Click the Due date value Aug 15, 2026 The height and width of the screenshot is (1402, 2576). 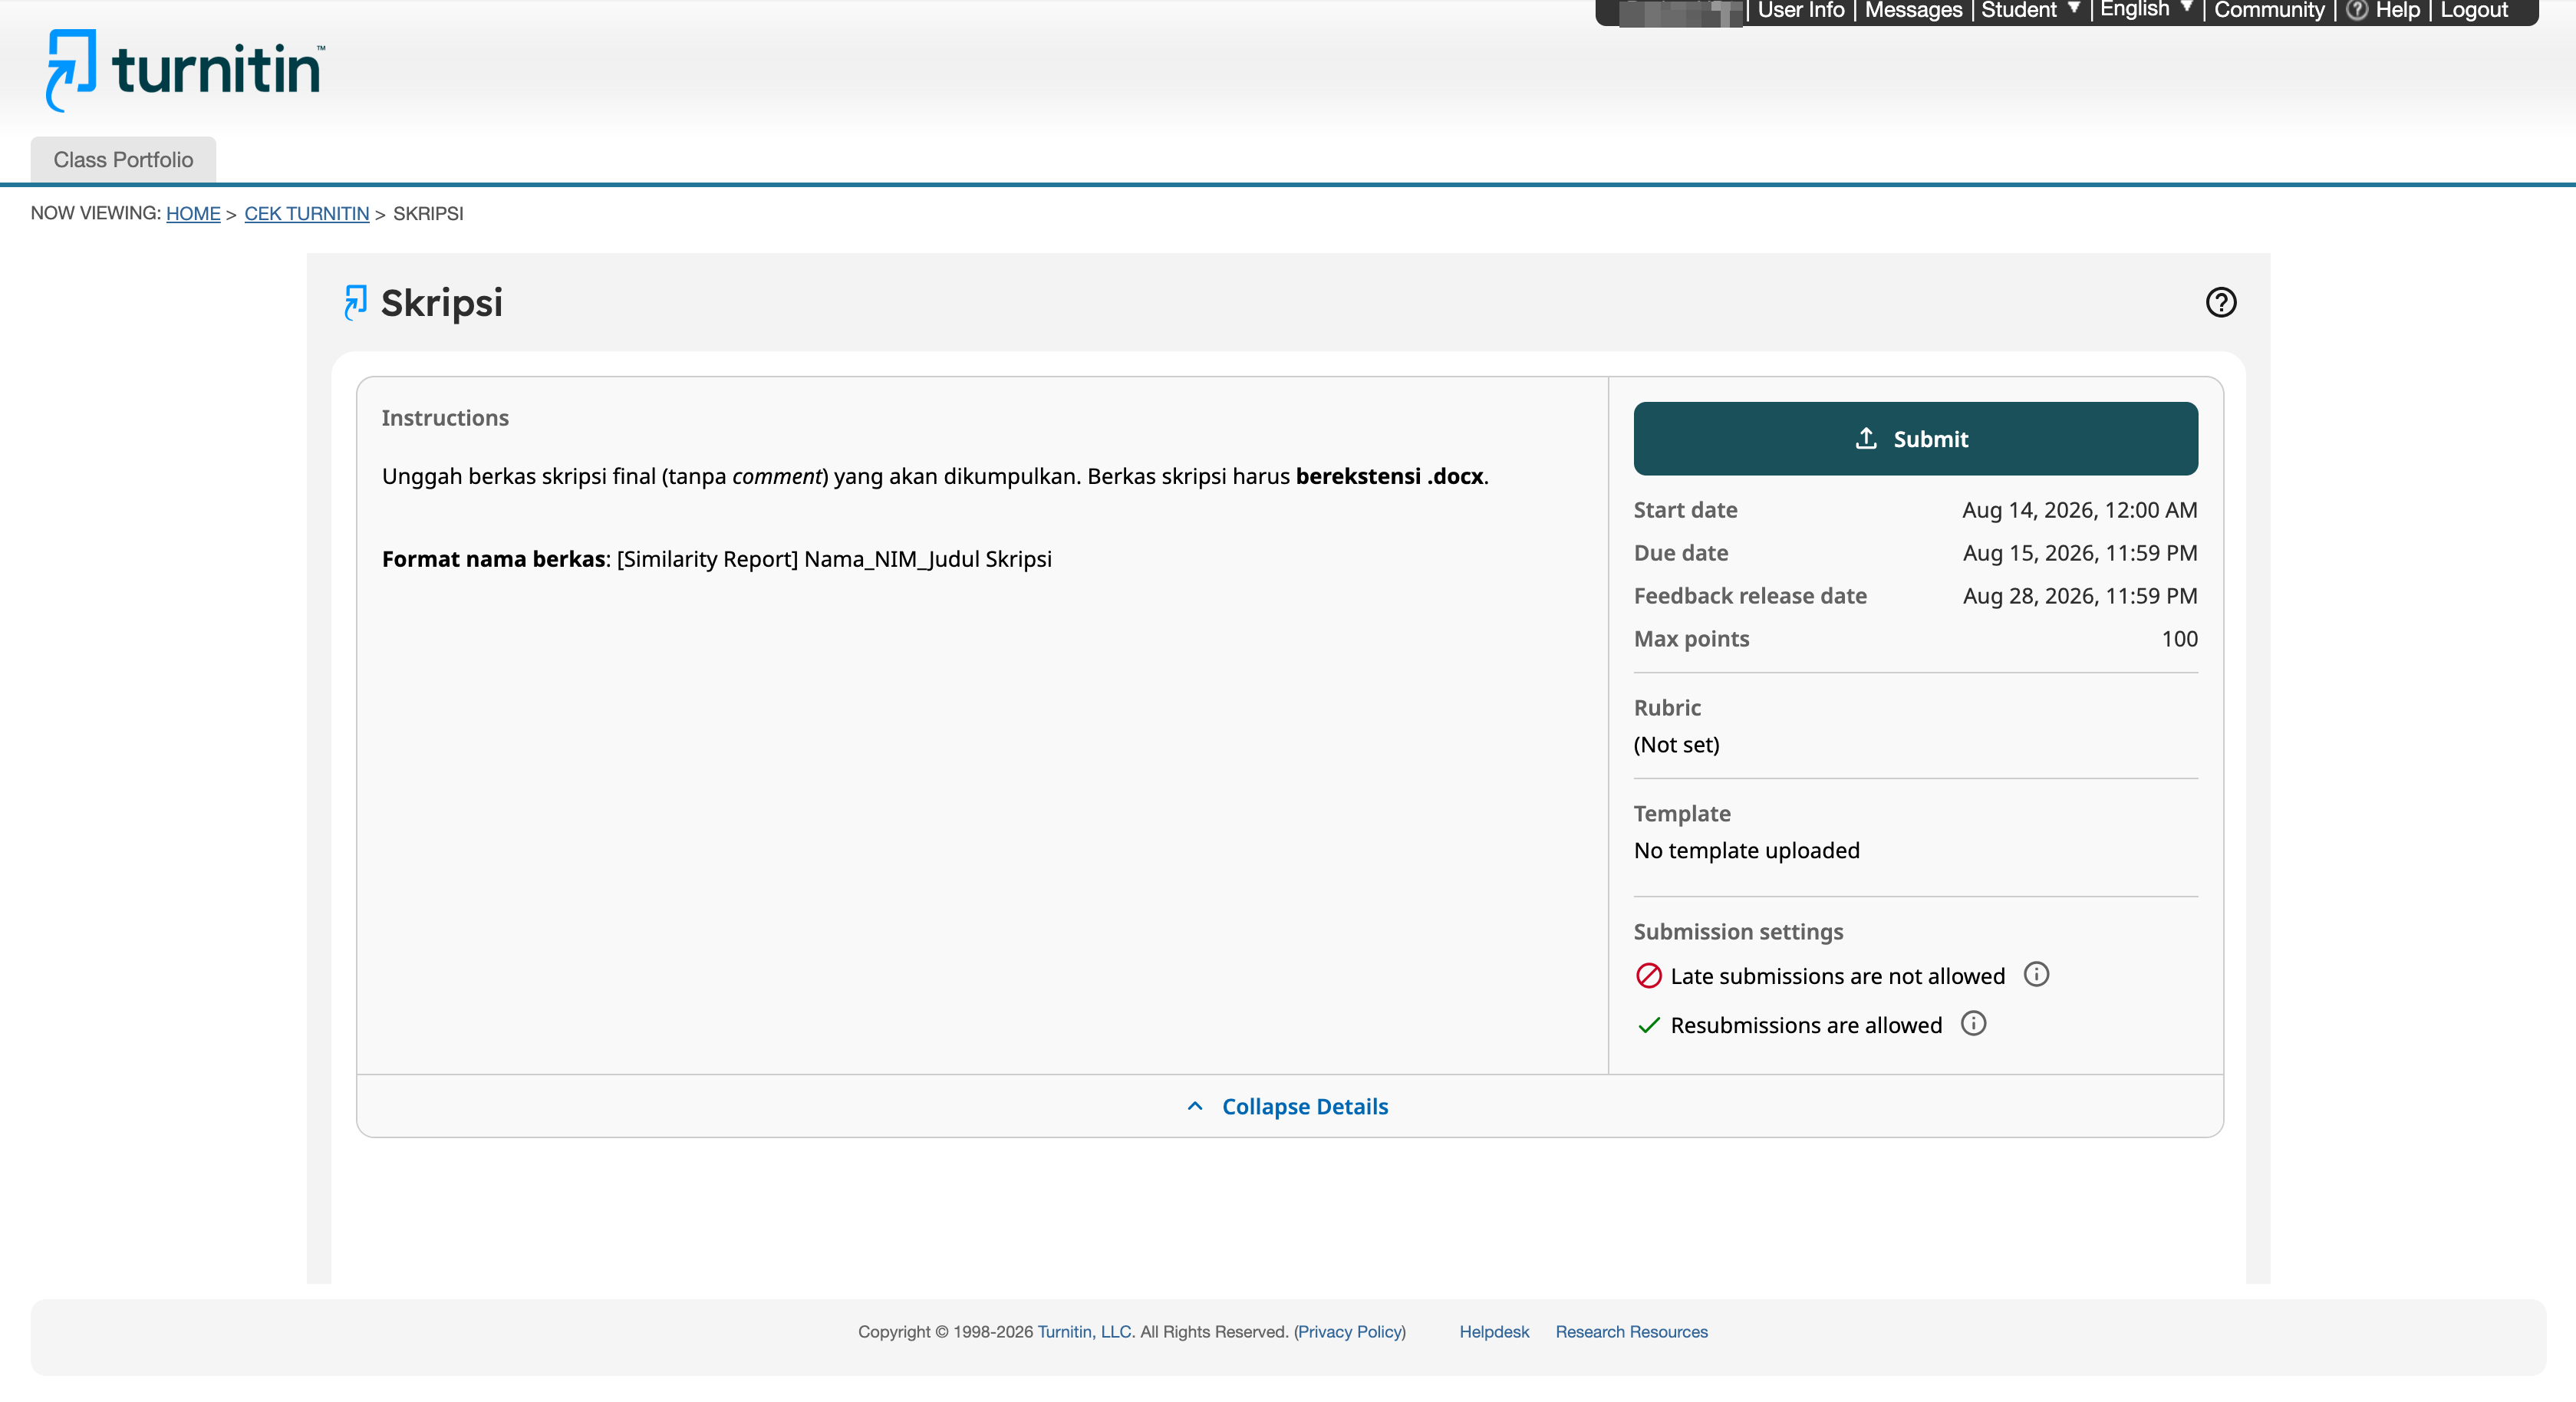[x=2080, y=553]
